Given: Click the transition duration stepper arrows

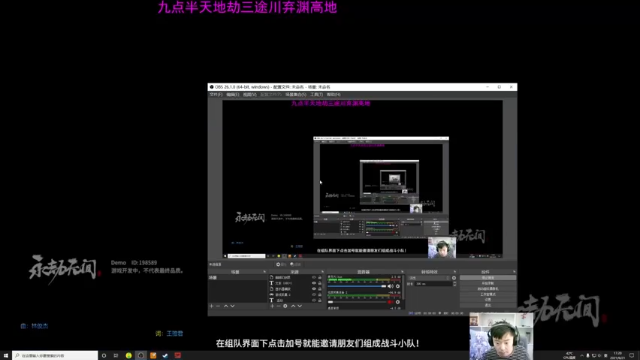Looking at the screenshot, I should [454, 284].
